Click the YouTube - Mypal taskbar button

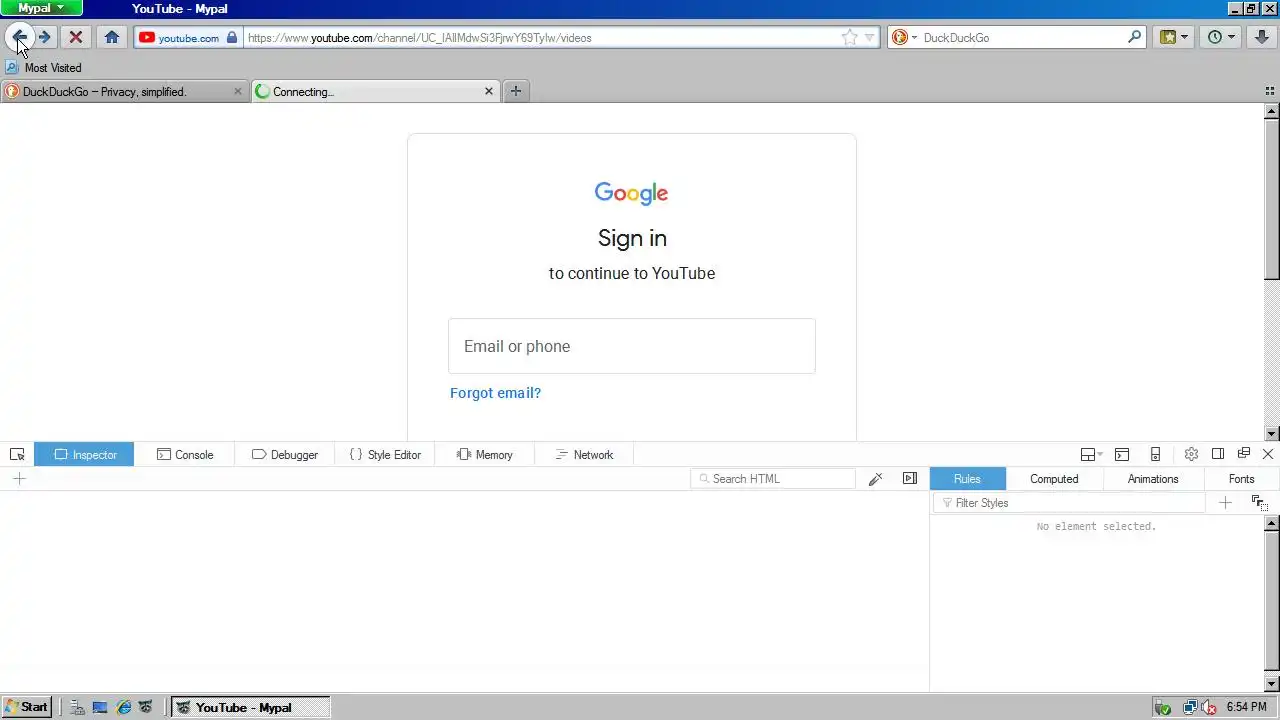250,707
